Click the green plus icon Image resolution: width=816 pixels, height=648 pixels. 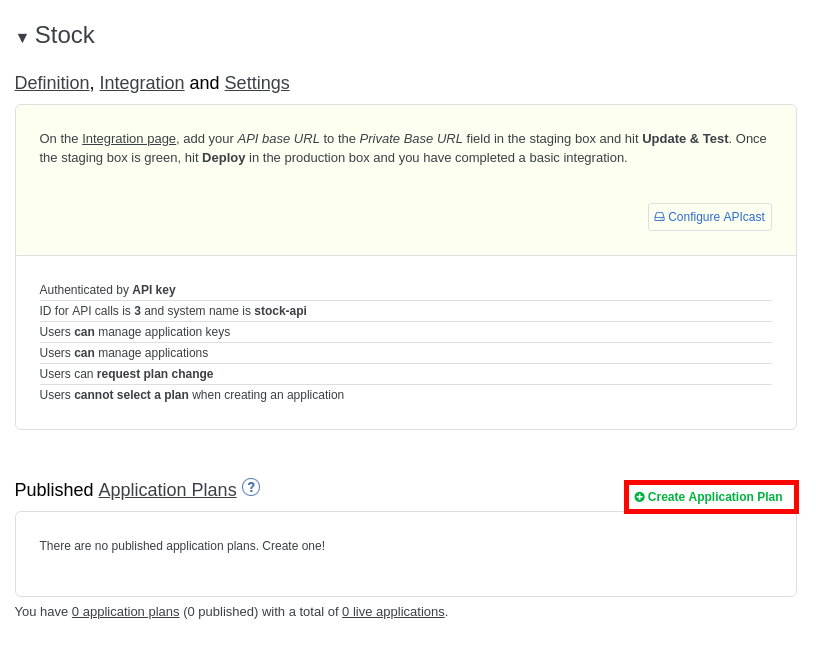point(640,497)
